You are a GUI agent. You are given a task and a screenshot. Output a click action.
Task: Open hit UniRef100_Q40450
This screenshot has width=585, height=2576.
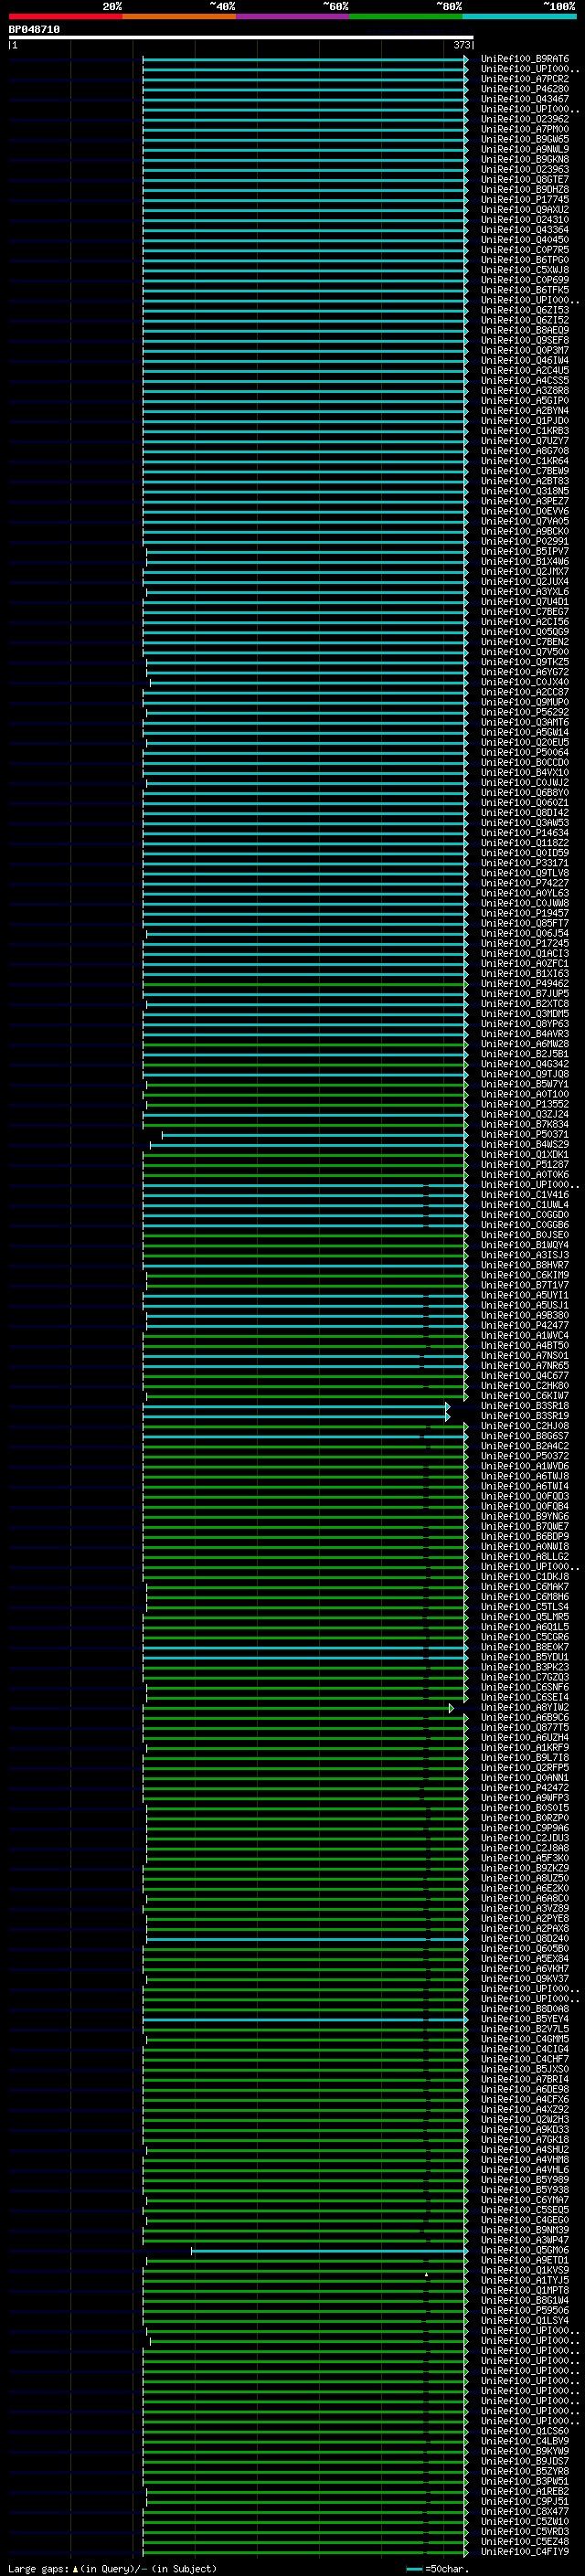coord(525,240)
